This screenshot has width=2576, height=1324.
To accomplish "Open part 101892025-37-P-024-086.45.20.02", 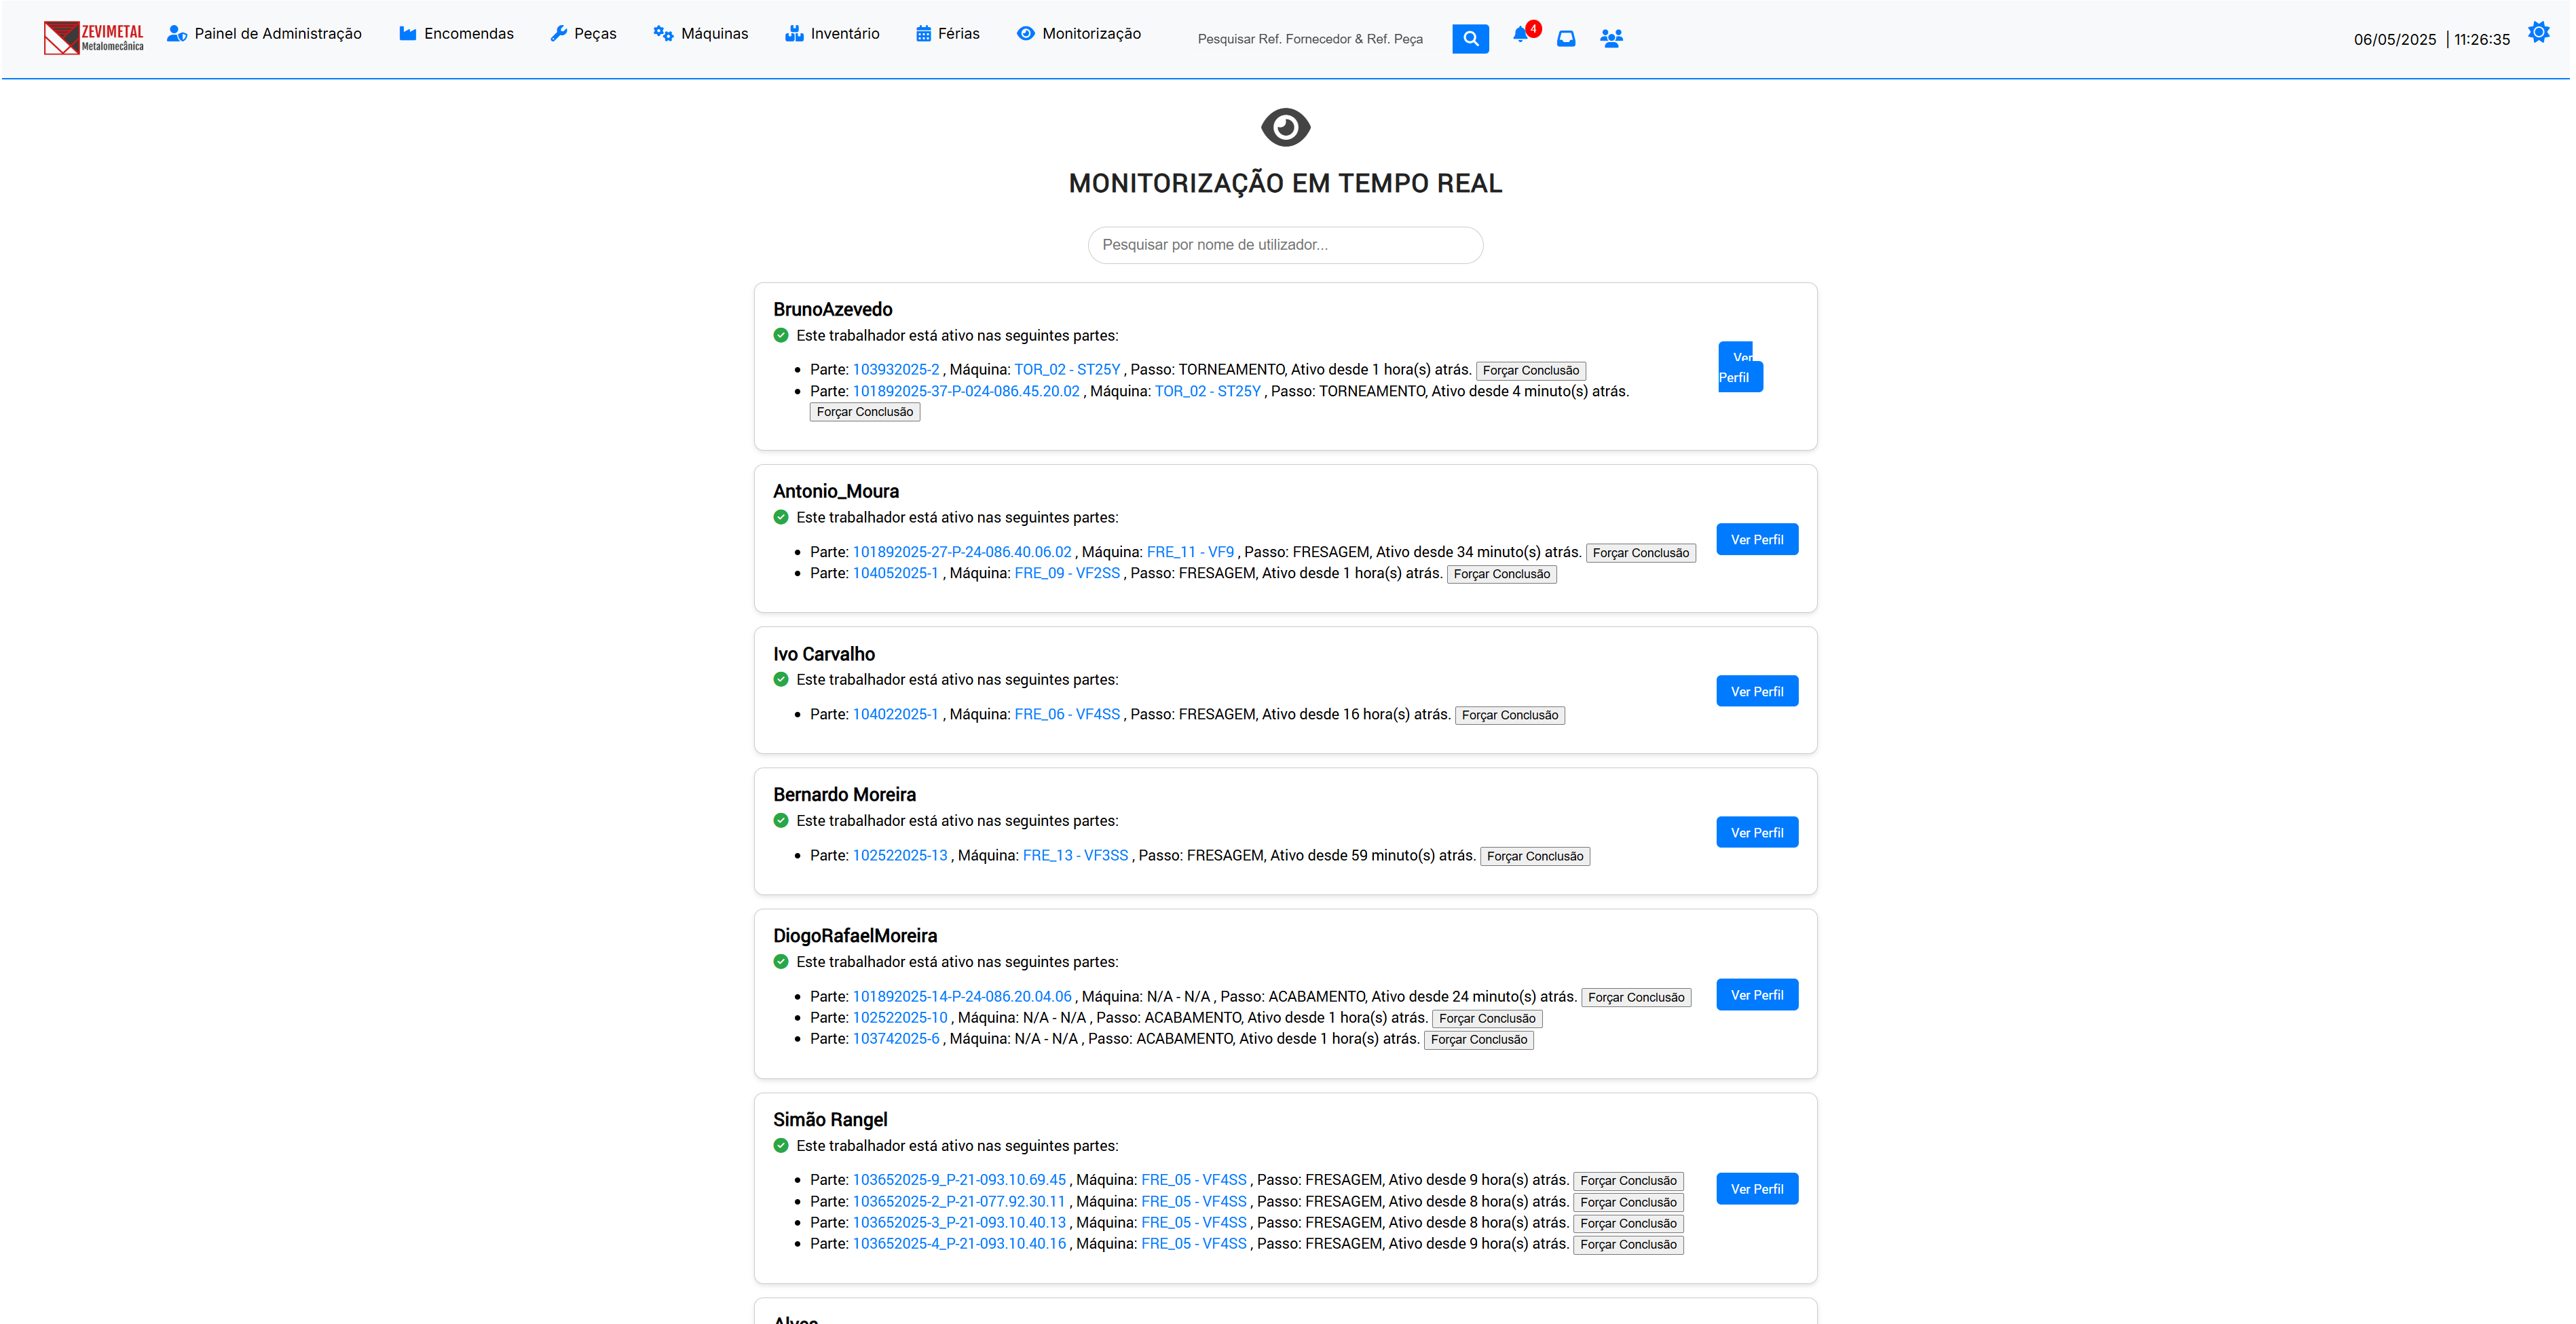I will (966, 392).
